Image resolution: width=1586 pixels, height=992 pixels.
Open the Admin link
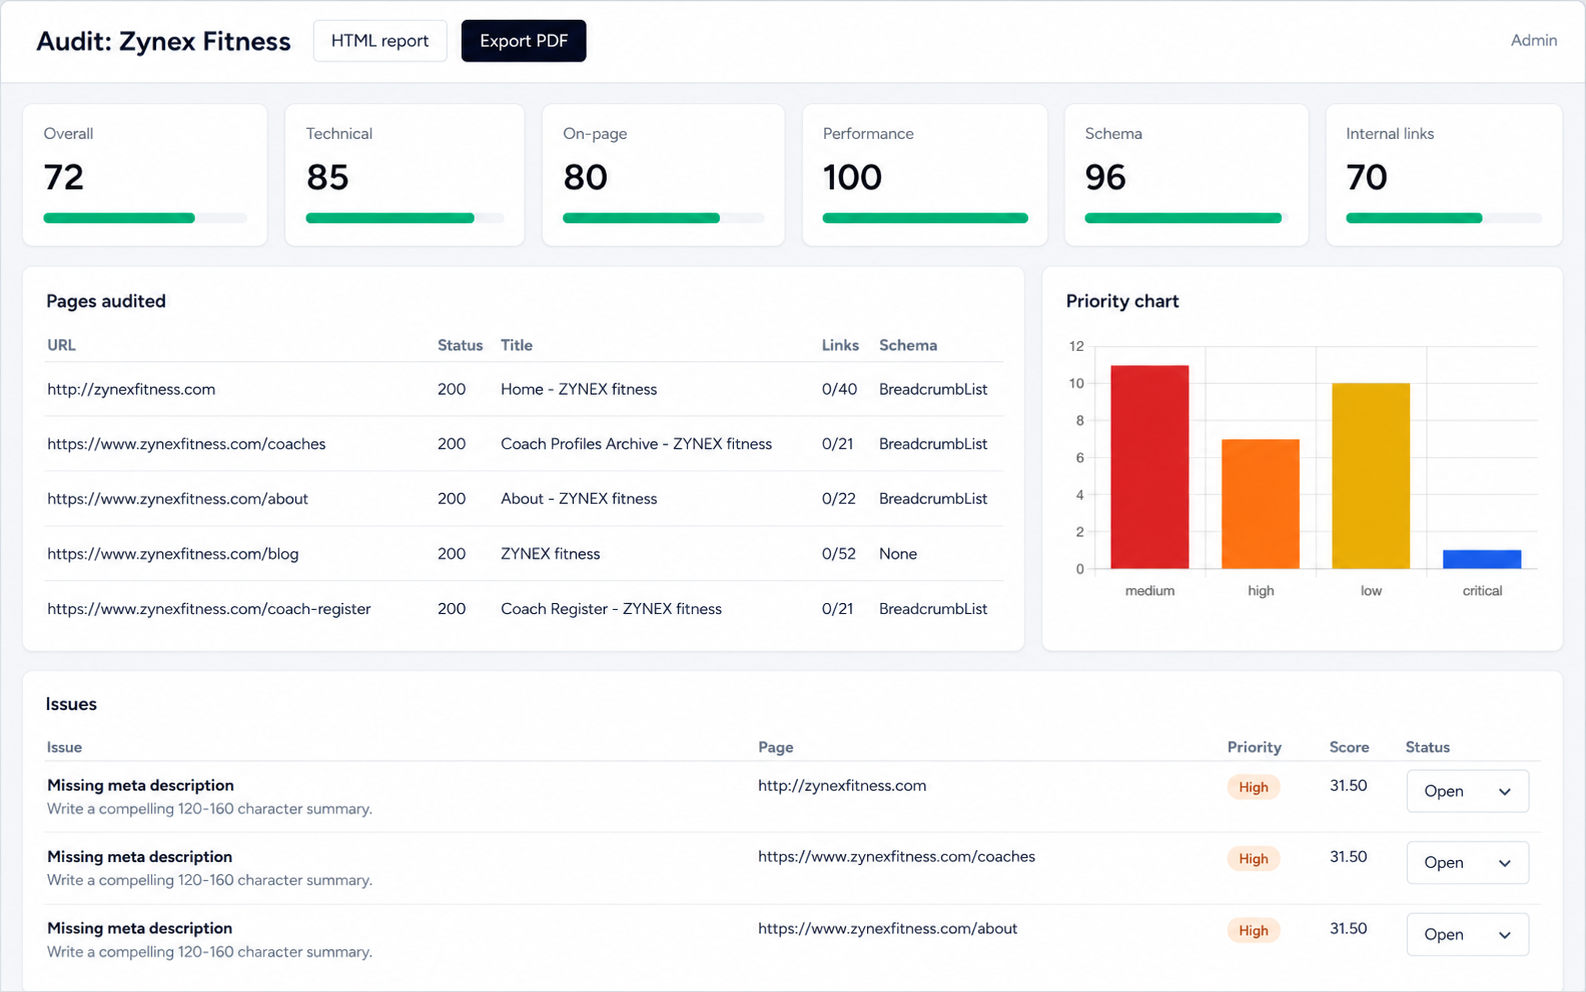1533,40
